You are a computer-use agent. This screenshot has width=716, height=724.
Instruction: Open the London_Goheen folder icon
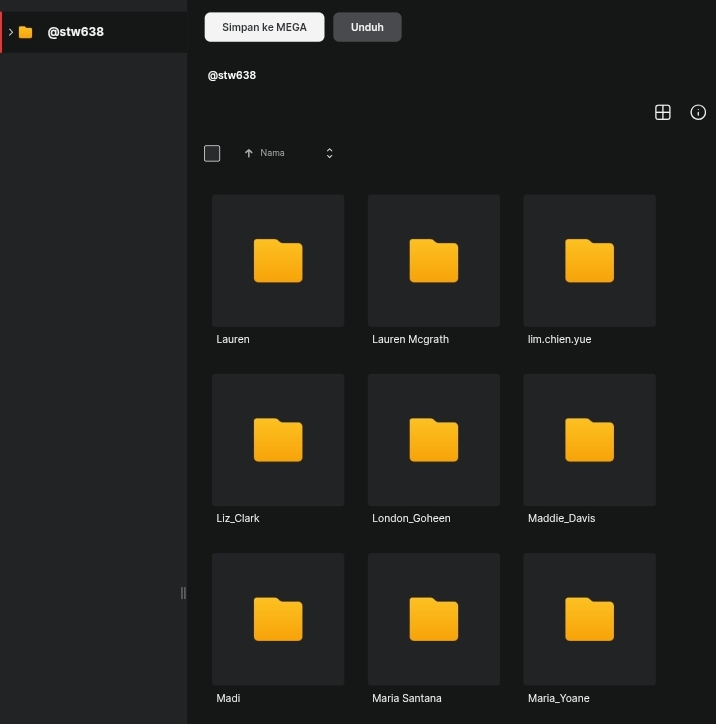433,440
